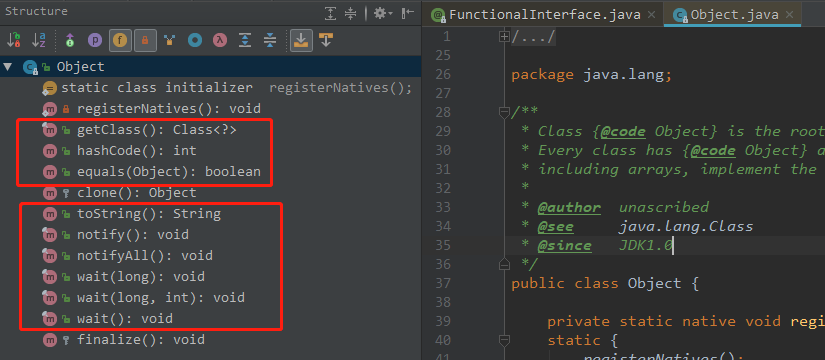Toggle Show Anonymous Classes blue circle icon

tap(195, 40)
